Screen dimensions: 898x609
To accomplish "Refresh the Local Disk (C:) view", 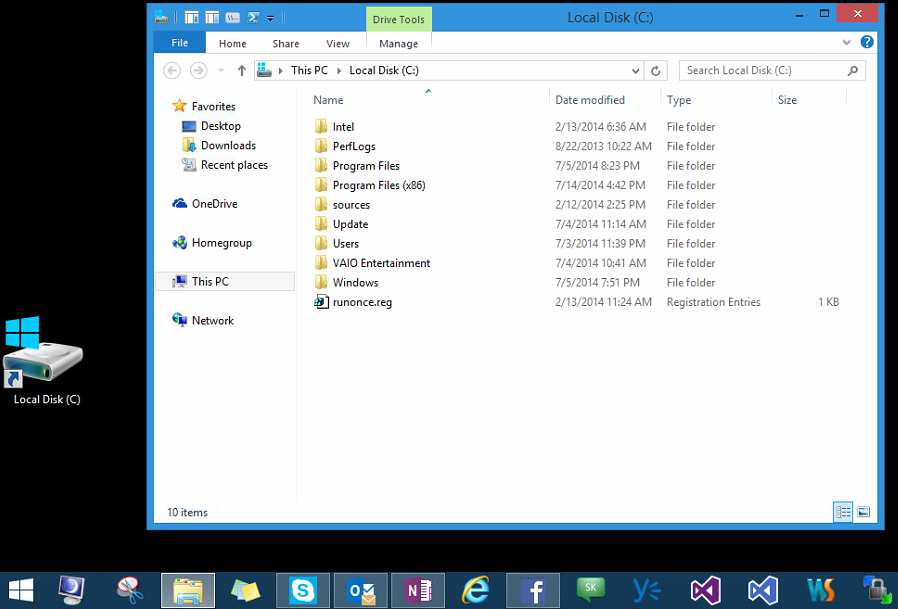I will click(657, 70).
